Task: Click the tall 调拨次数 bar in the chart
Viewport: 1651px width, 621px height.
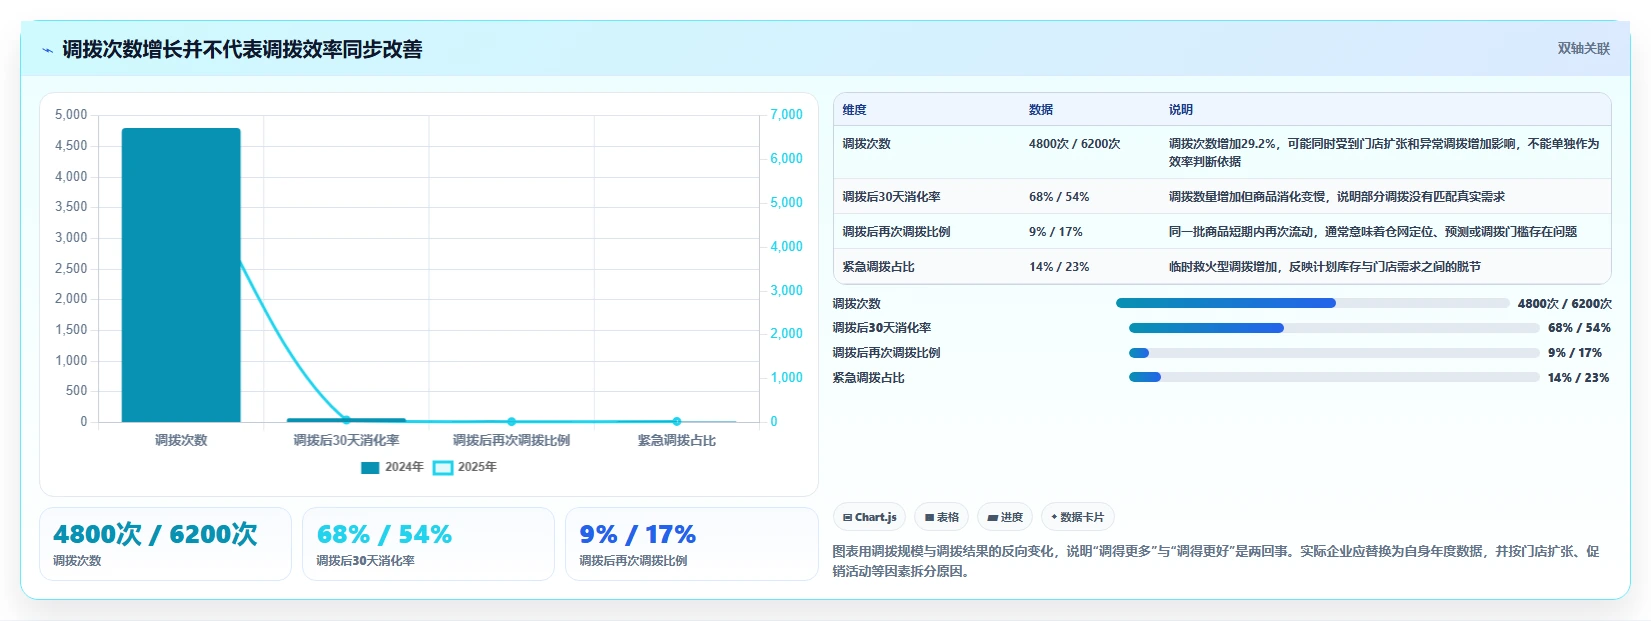Action: pos(181,275)
